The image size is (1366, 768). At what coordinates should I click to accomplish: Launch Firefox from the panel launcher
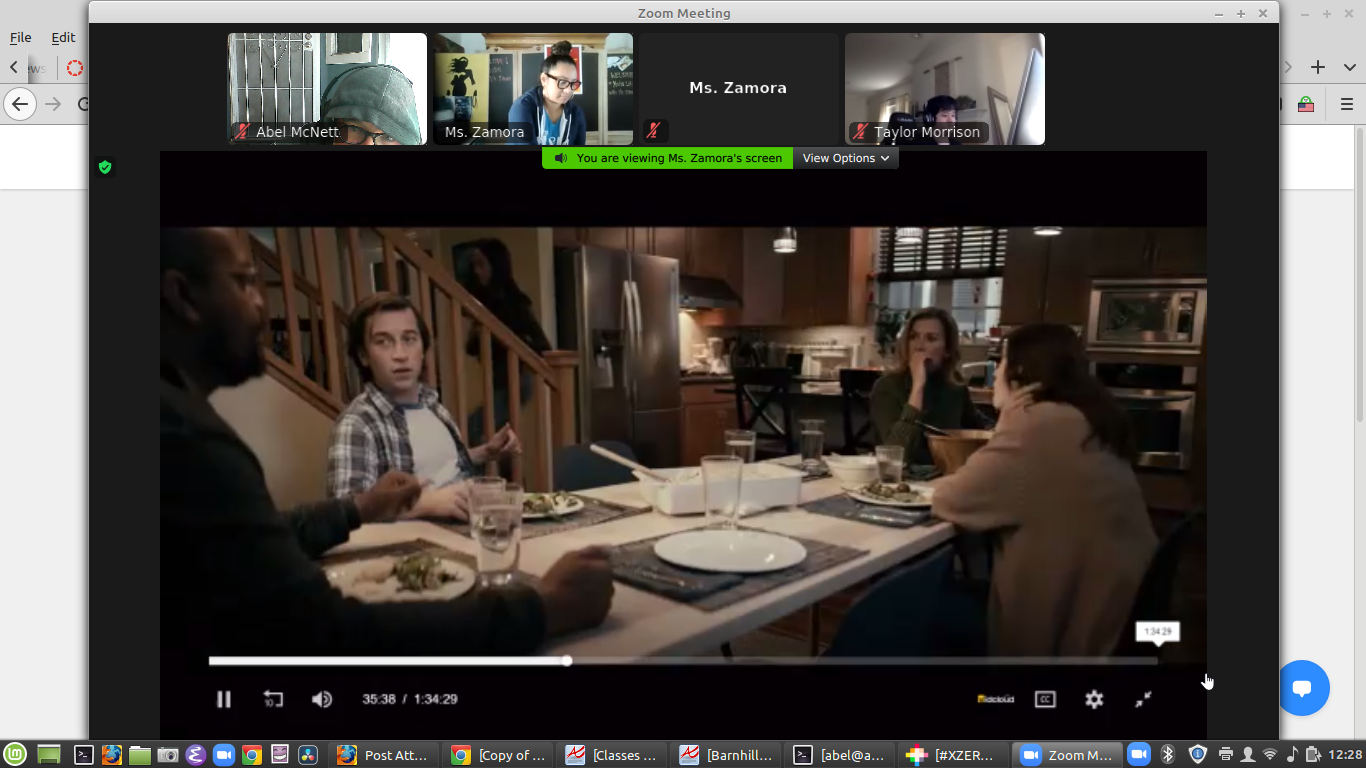click(112, 755)
